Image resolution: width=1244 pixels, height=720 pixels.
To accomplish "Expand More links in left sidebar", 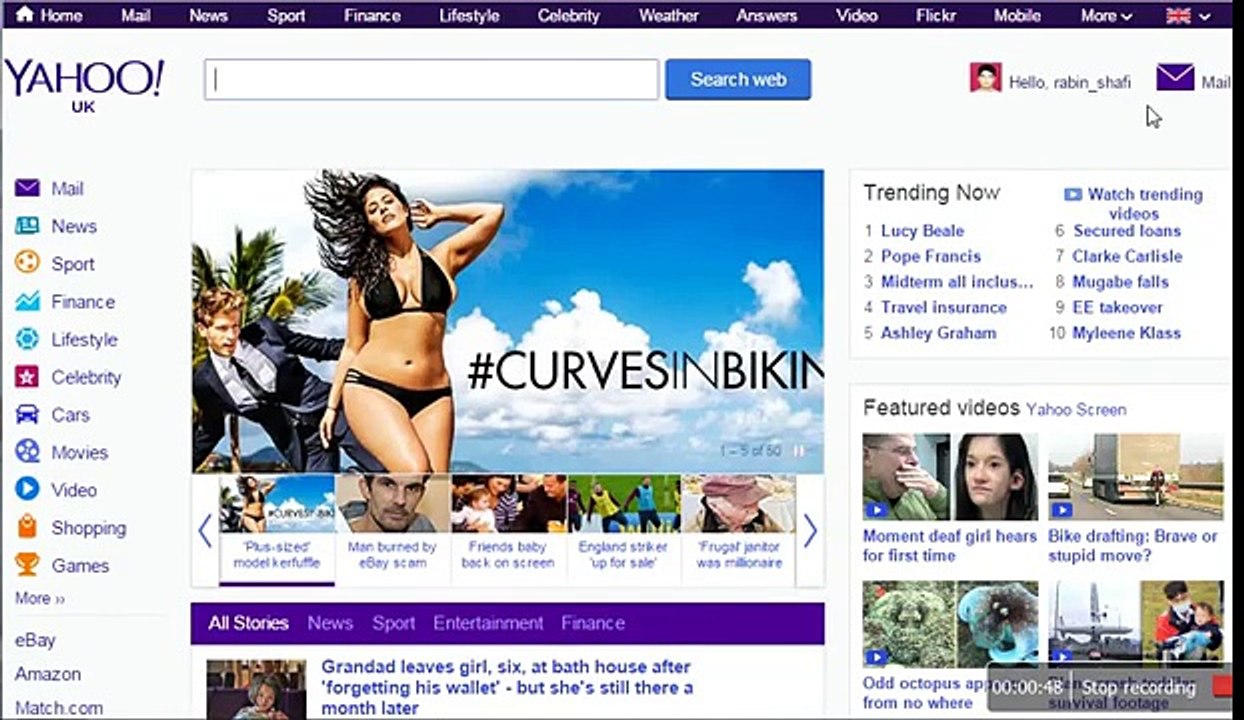I will [x=40, y=598].
